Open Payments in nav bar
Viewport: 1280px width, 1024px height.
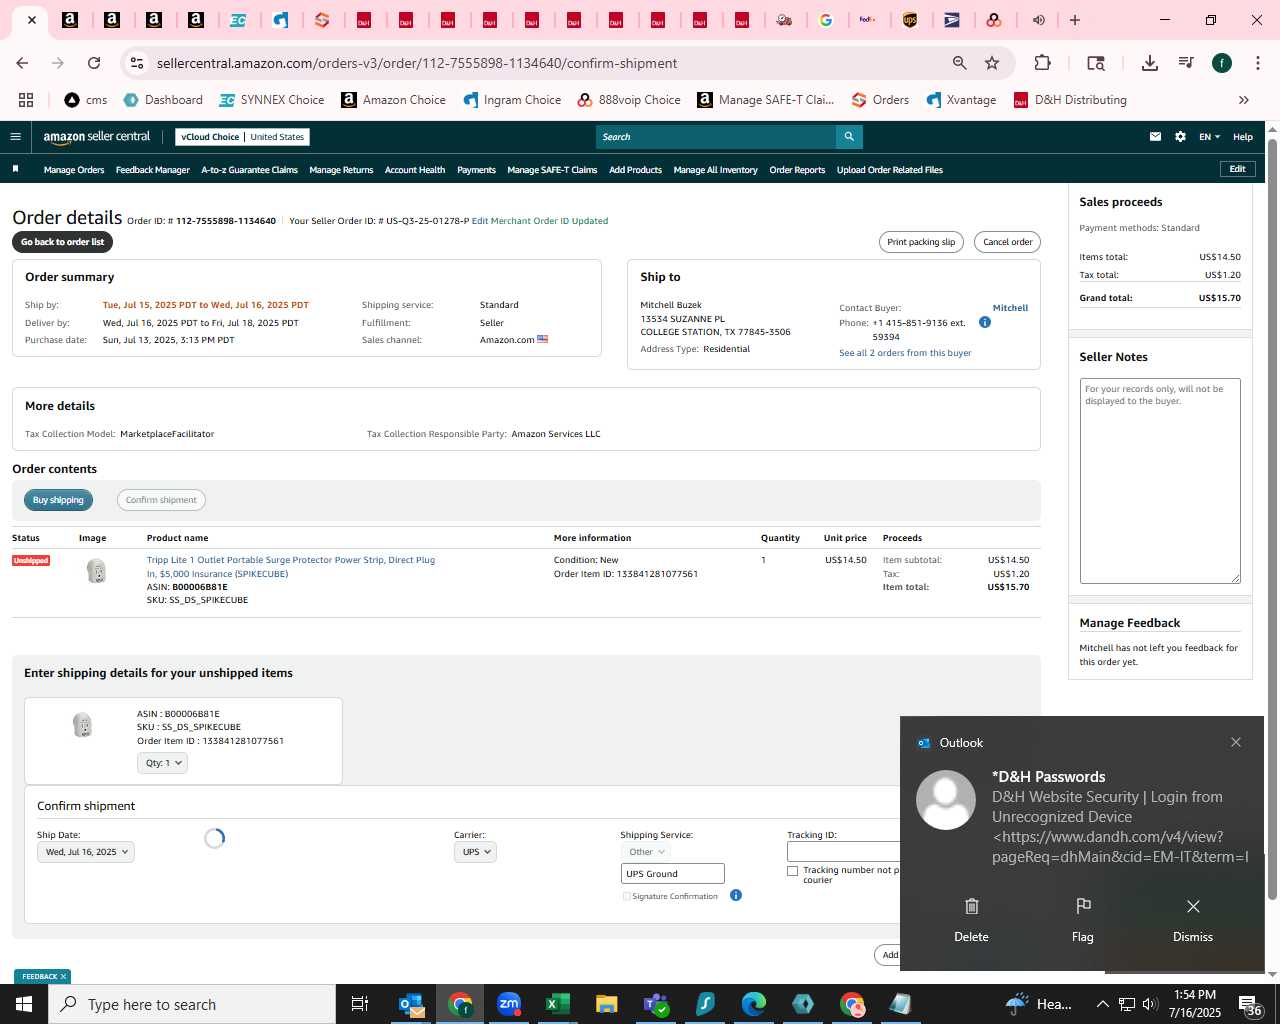476,170
